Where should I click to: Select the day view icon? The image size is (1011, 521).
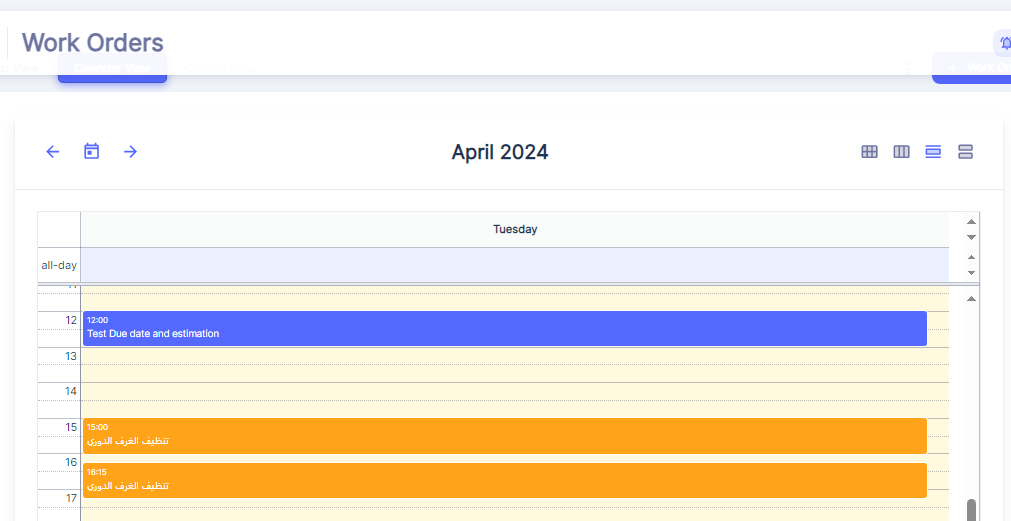click(933, 152)
